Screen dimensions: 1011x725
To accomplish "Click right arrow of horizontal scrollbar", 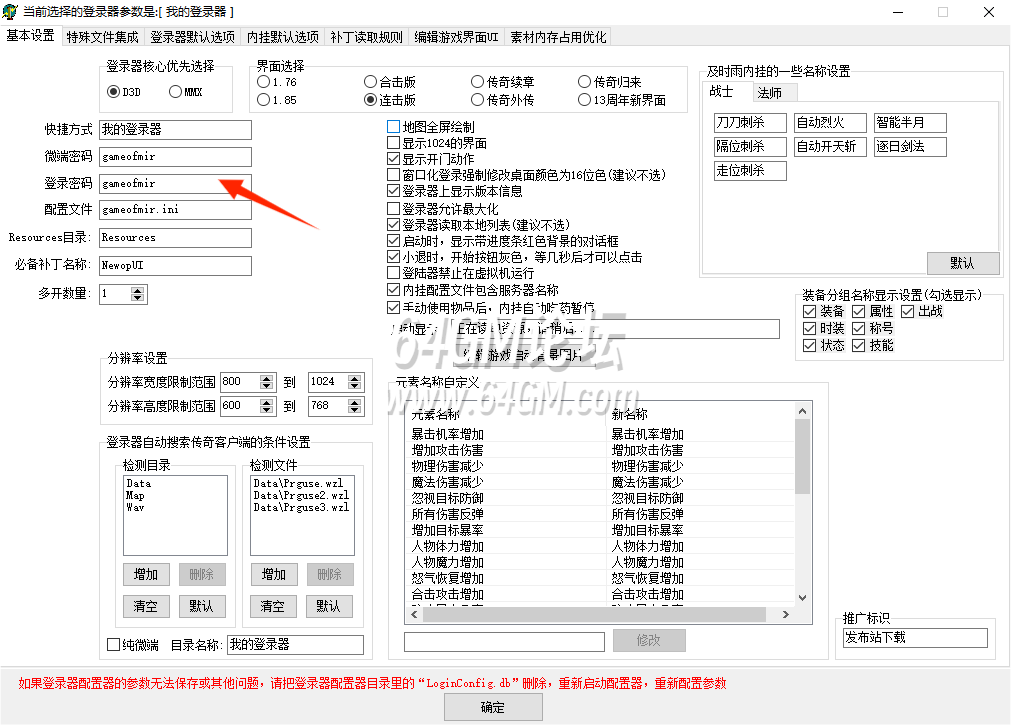I will 785,615.
